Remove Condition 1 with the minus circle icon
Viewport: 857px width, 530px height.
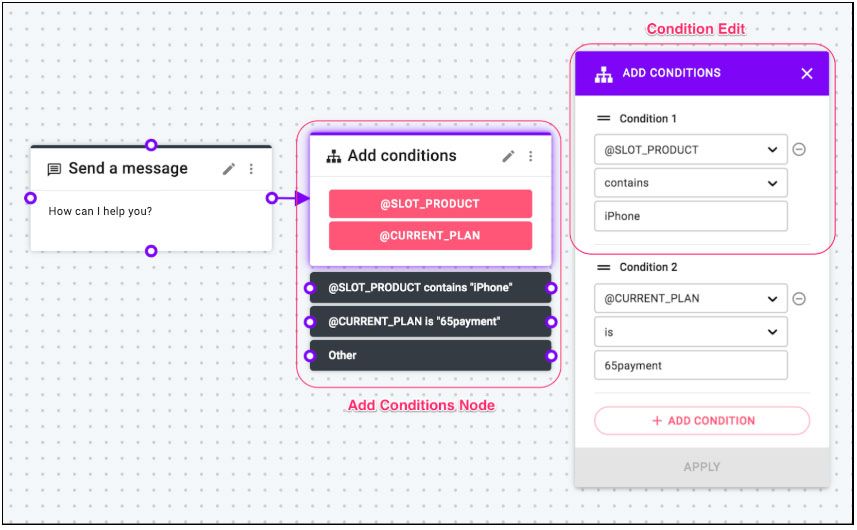tap(799, 149)
